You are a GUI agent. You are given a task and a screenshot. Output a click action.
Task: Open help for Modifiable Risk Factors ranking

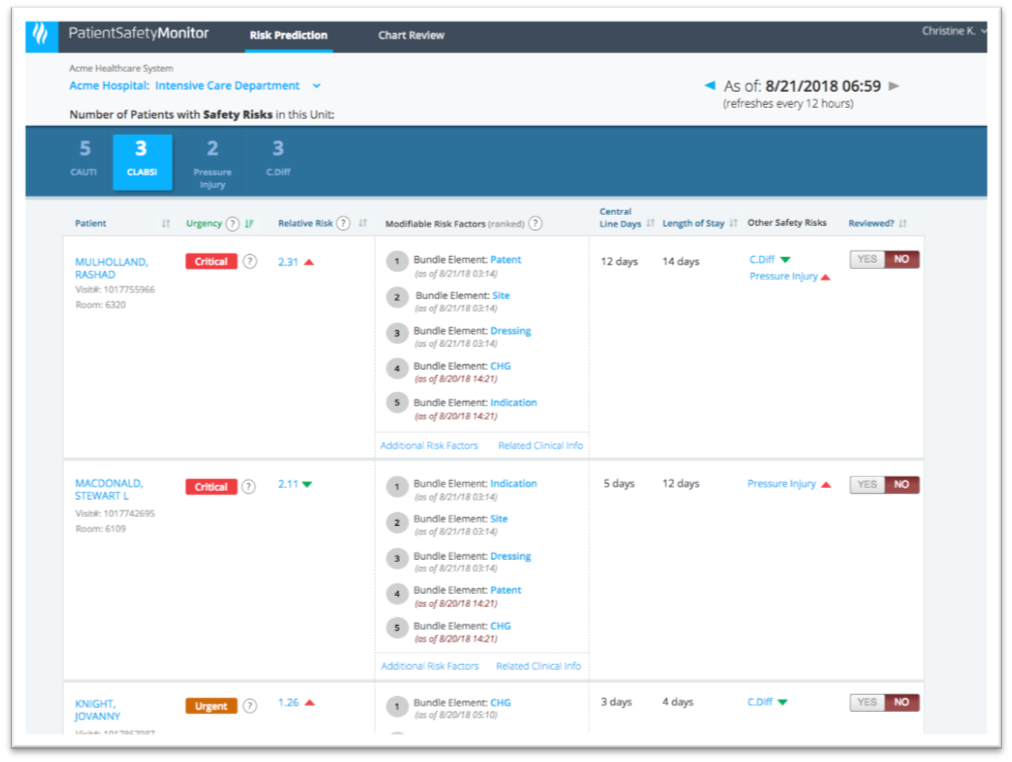pyautogui.click(x=536, y=223)
